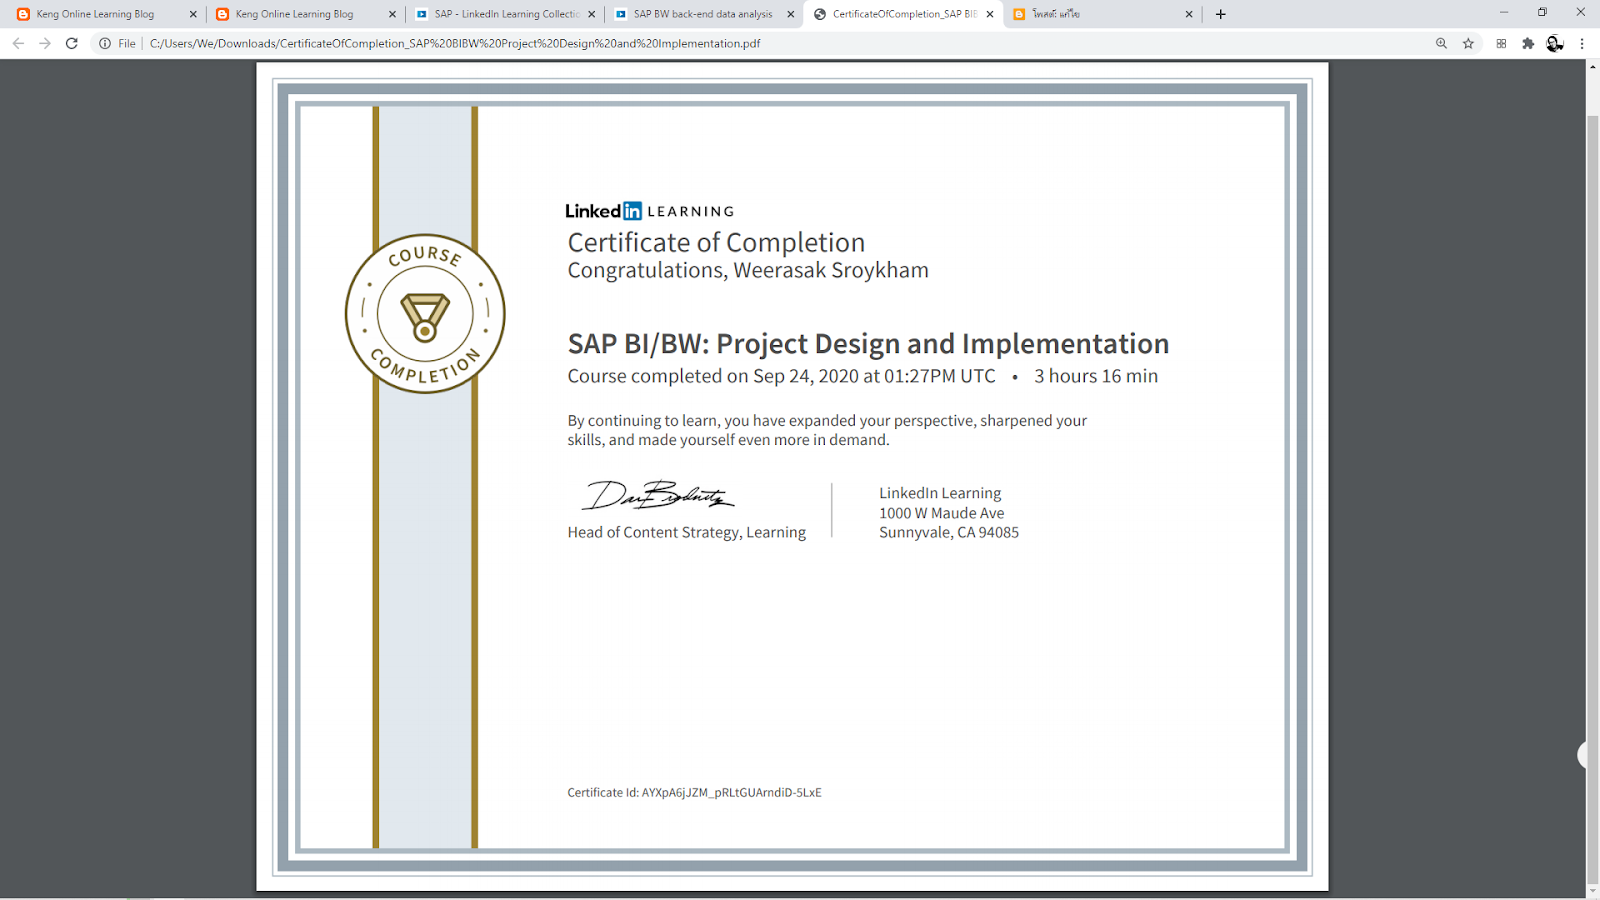Close the first Keng Online Learning Blog tab

193,14
